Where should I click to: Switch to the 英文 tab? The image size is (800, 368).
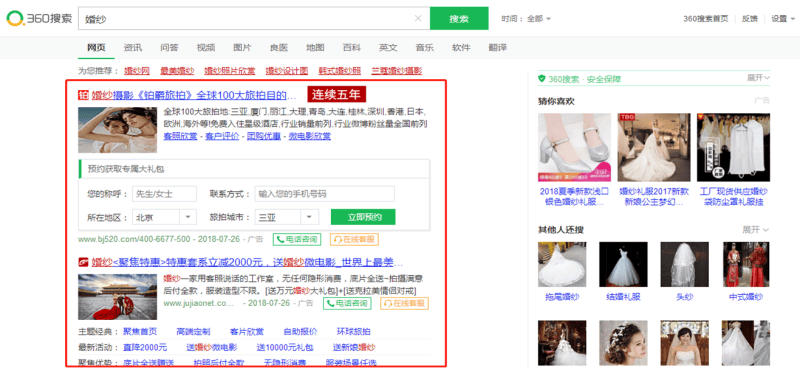pyautogui.click(x=388, y=47)
